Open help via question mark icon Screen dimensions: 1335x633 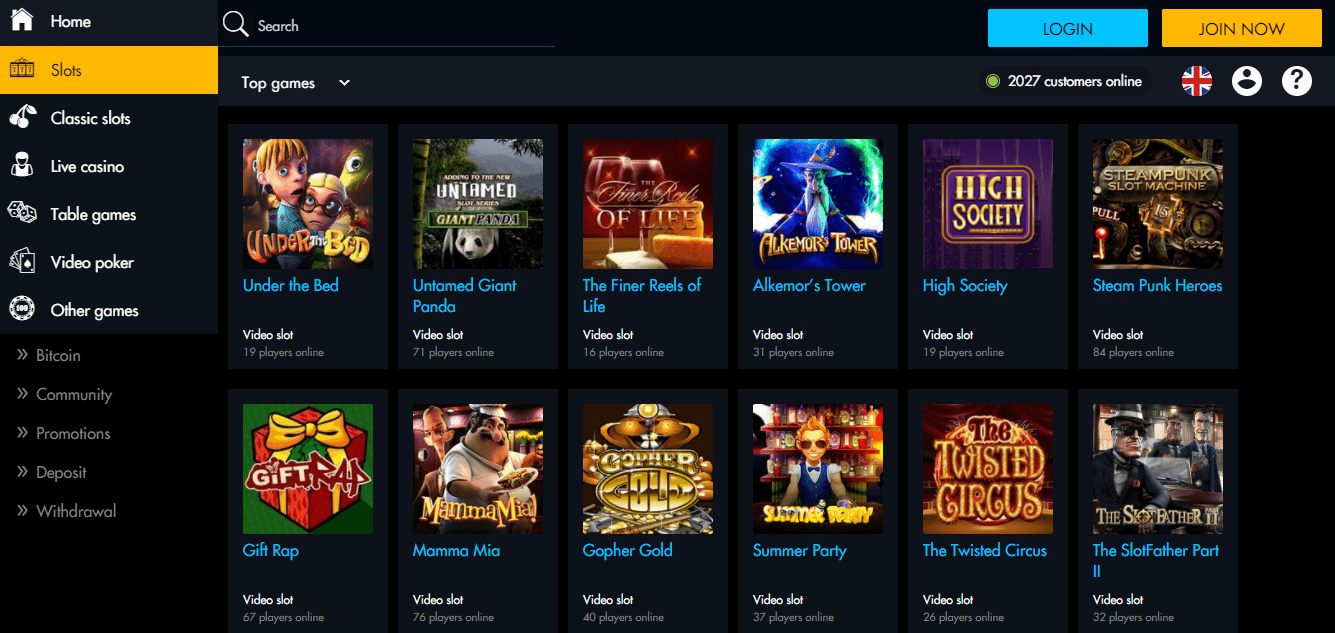click(x=1297, y=81)
